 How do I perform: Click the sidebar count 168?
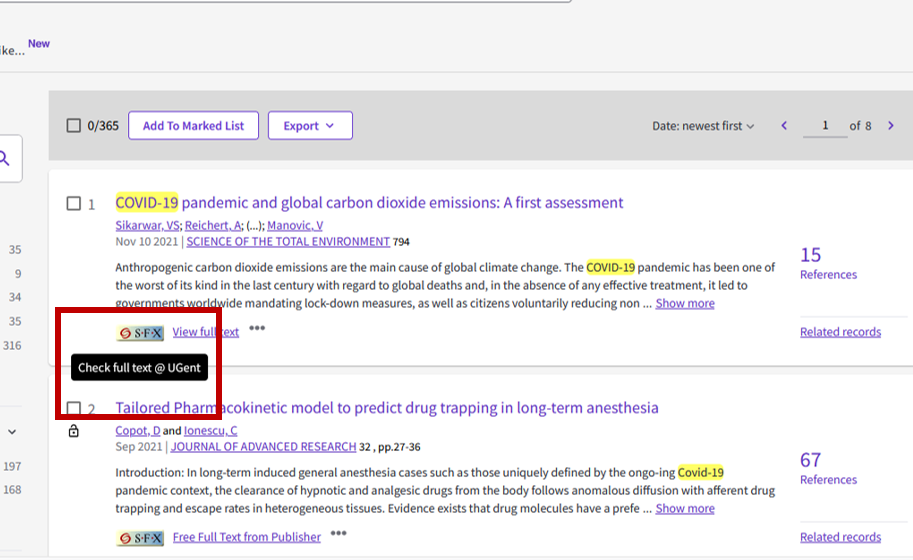(12, 490)
